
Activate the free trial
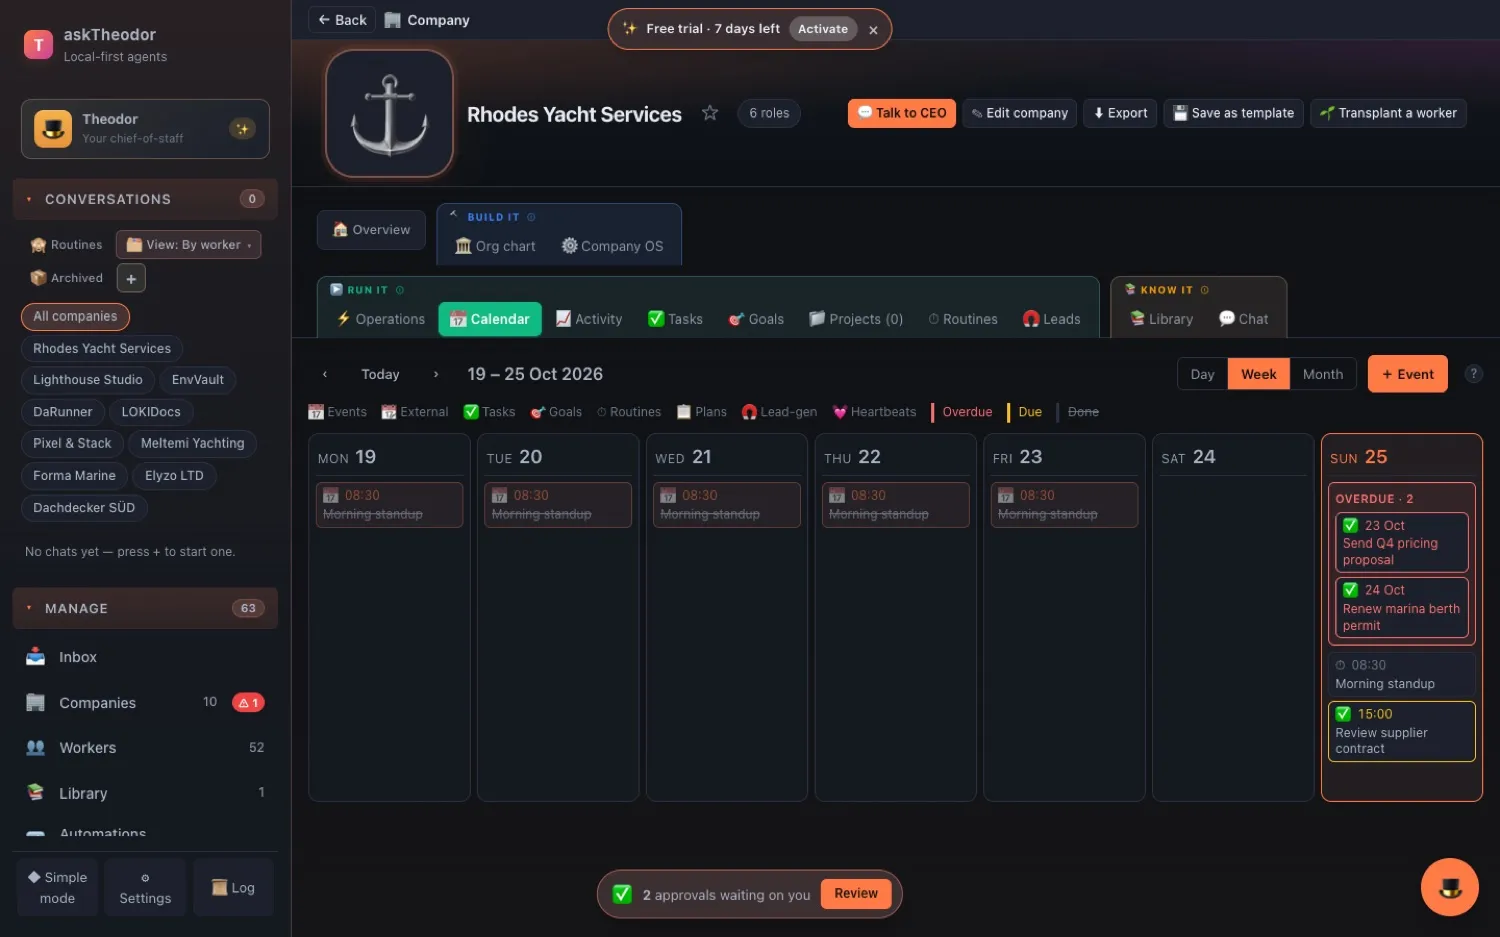coord(823,29)
